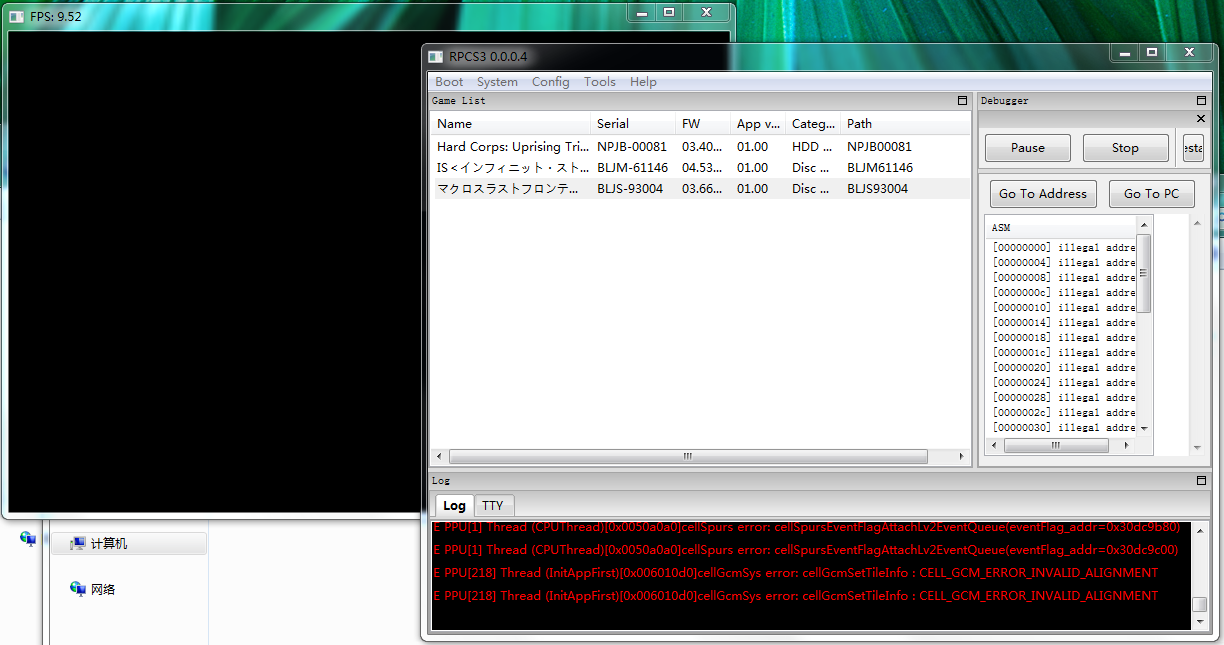Click the Go To PC button
Image resolution: width=1224 pixels, height=645 pixels.
1151,194
